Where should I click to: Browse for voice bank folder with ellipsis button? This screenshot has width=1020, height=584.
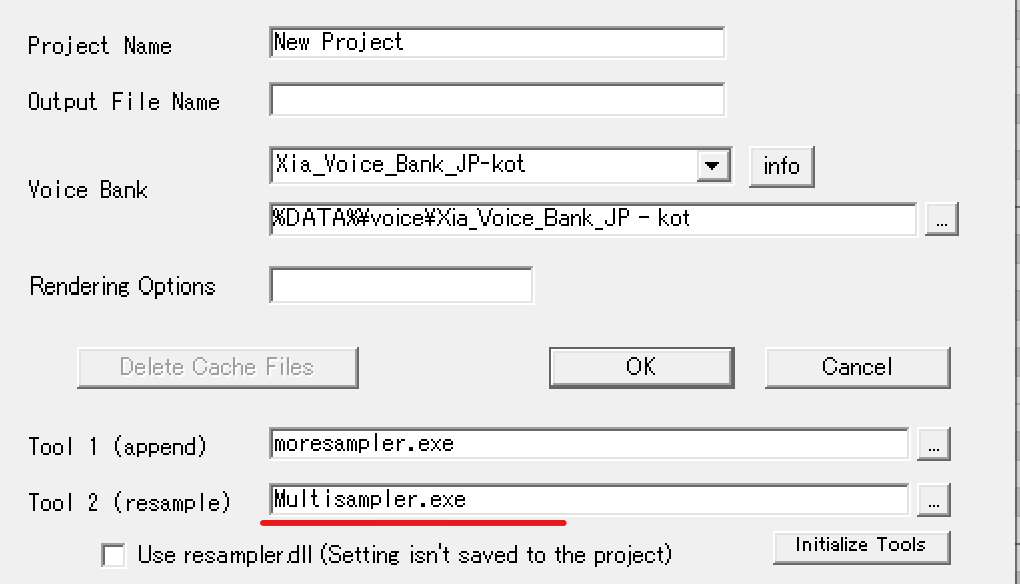(941, 220)
